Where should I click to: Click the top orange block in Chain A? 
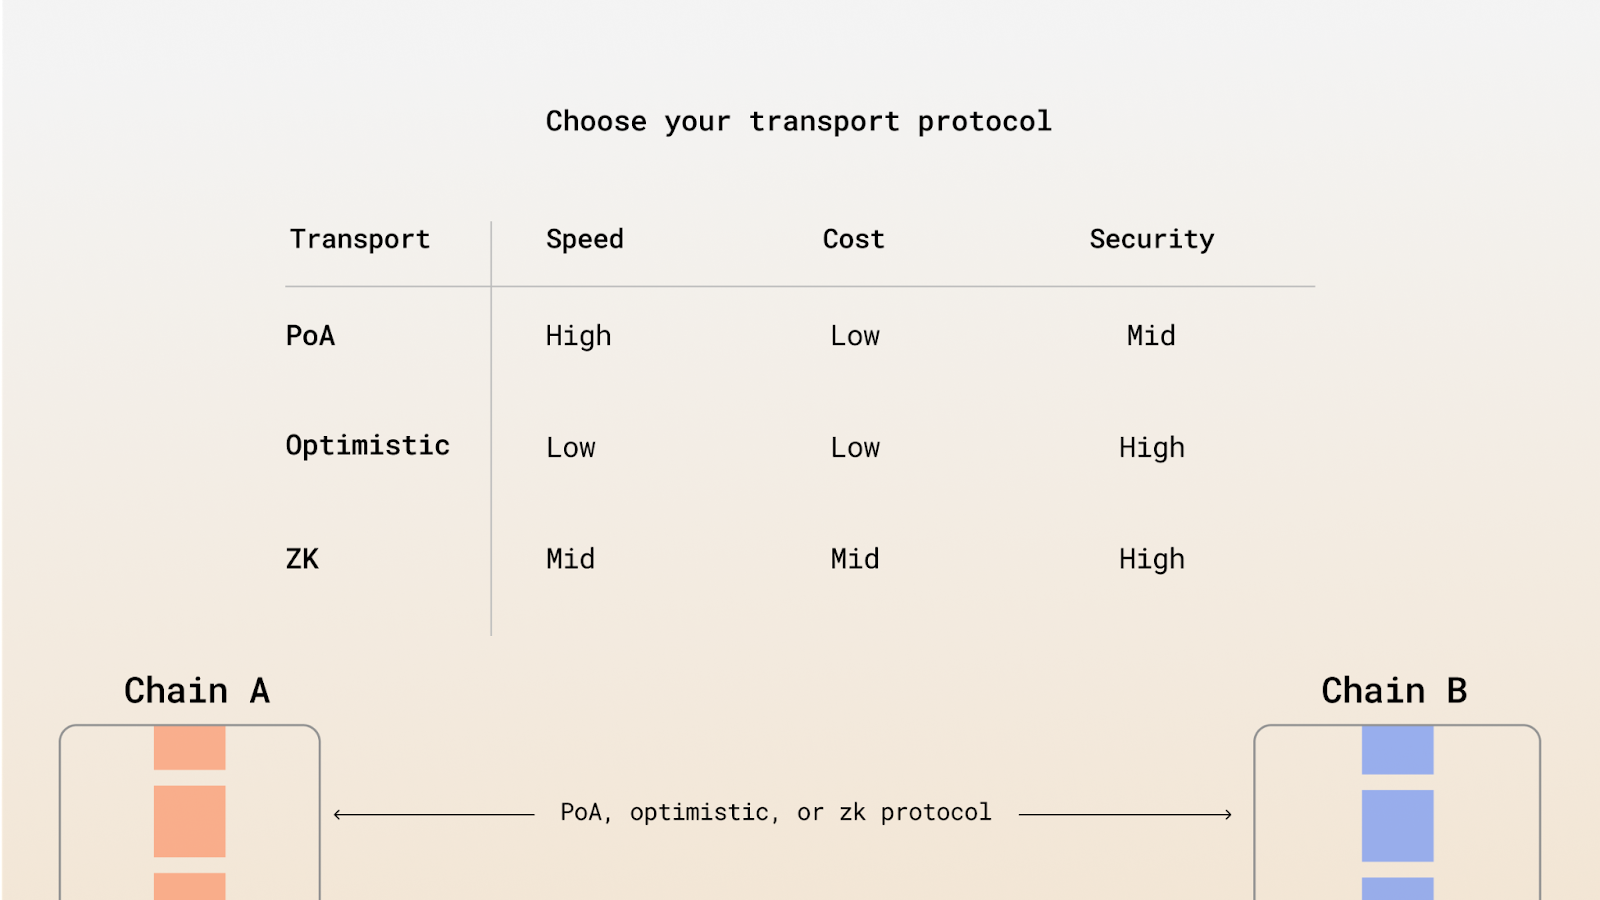point(189,748)
